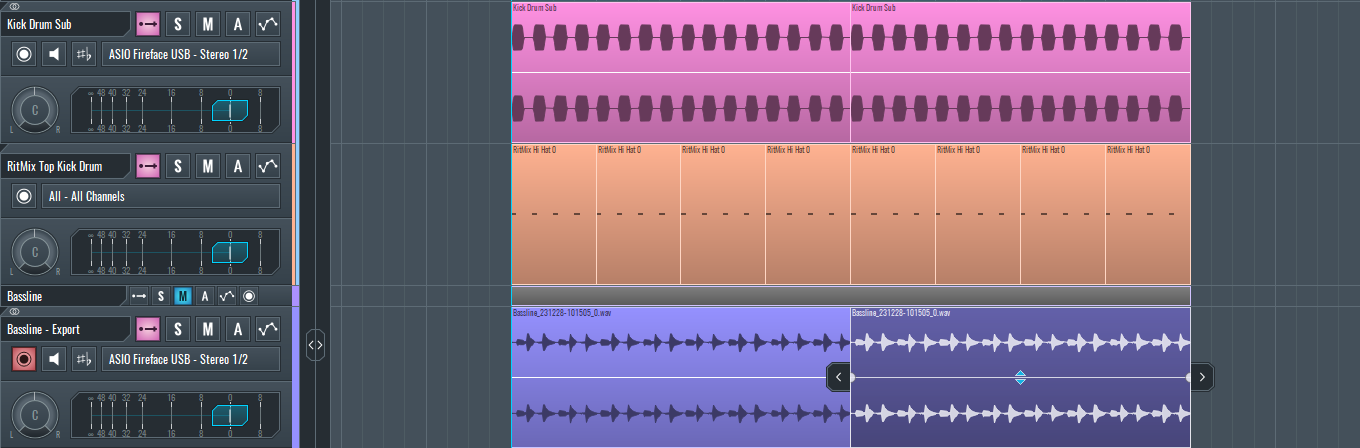Enable input monitoring speaker on Bassline - Export
The width and height of the screenshot is (1360, 448).
pyautogui.click(x=54, y=359)
